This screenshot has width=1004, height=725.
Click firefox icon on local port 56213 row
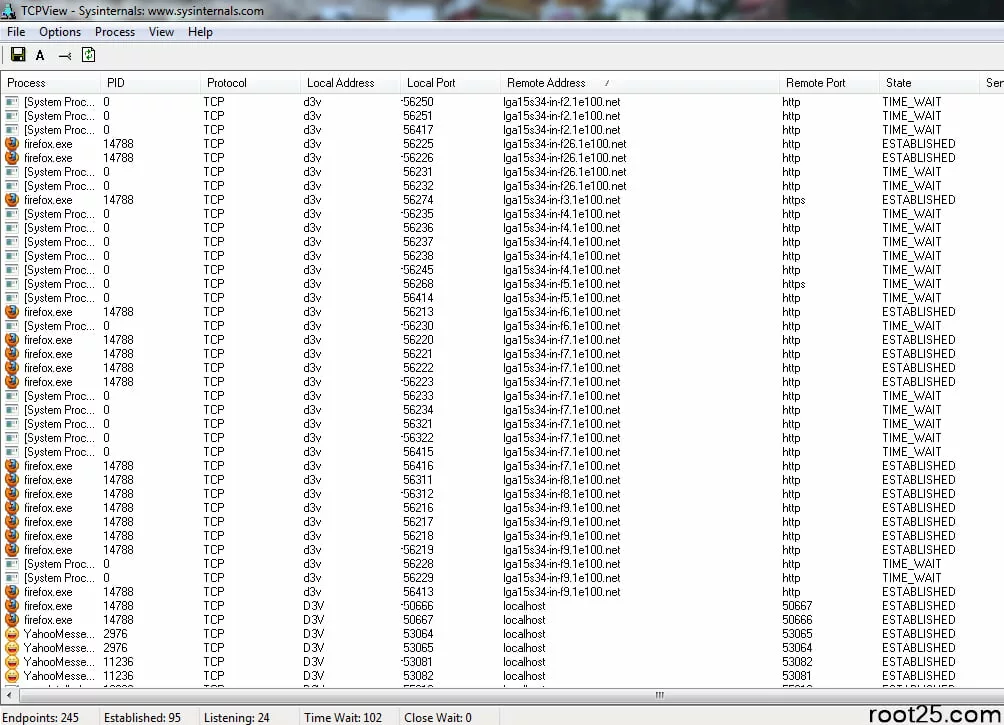[12, 312]
